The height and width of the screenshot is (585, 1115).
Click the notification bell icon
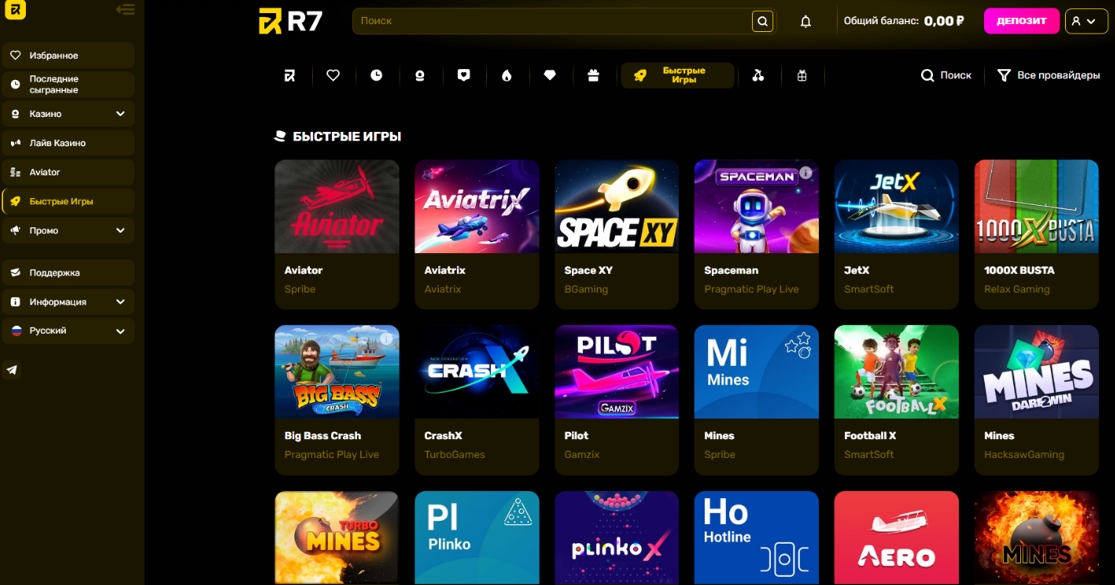(805, 21)
